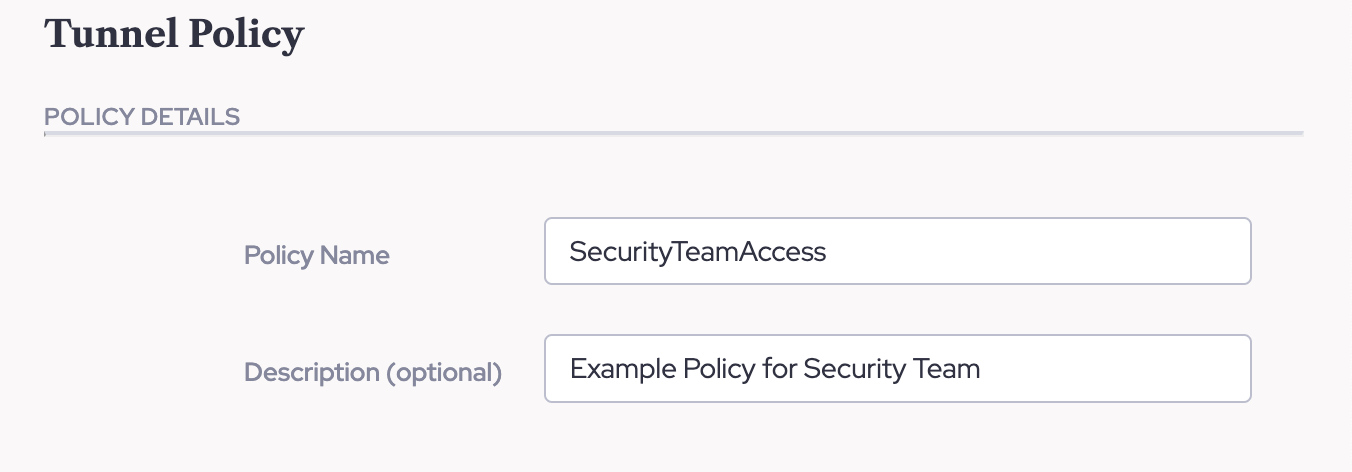
Task: Place cursor in the "SecurityTeamAccess" text
Action: 697,251
